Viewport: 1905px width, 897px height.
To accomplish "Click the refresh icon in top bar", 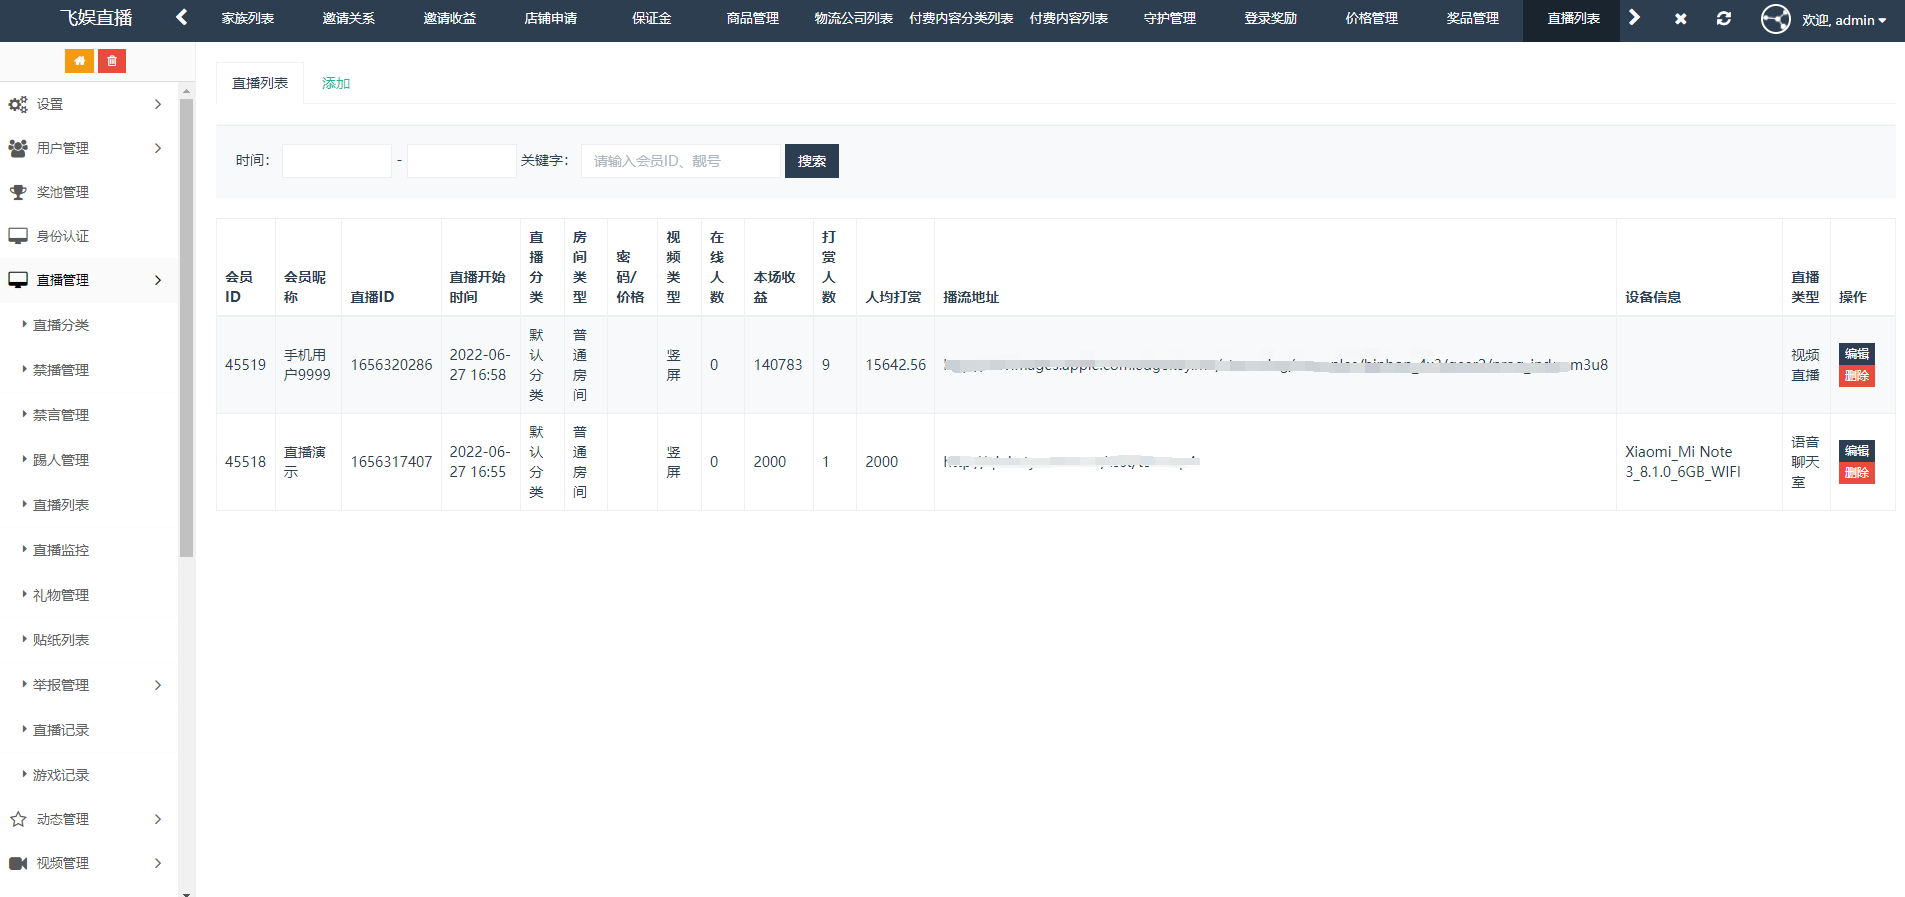I will pyautogui.click(x=1723, y=19).
